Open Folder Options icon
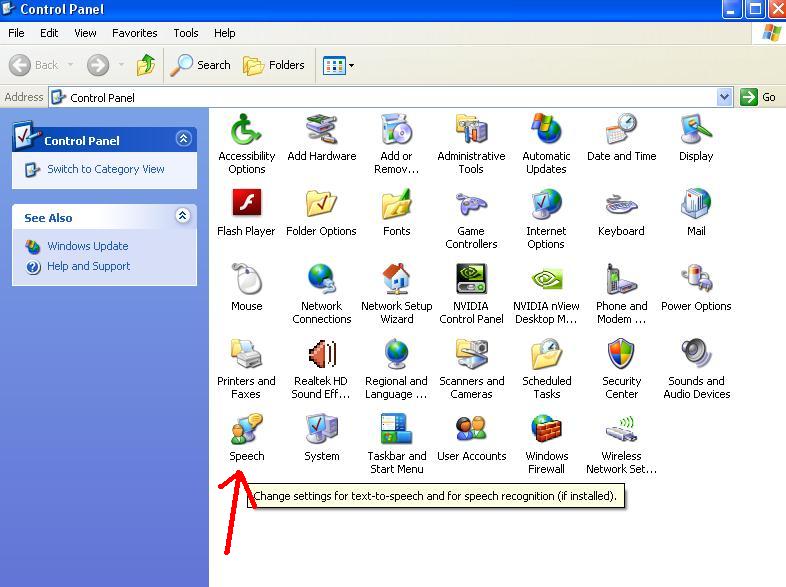The height and width of the screenshot is (587, 786). (321, 205)
